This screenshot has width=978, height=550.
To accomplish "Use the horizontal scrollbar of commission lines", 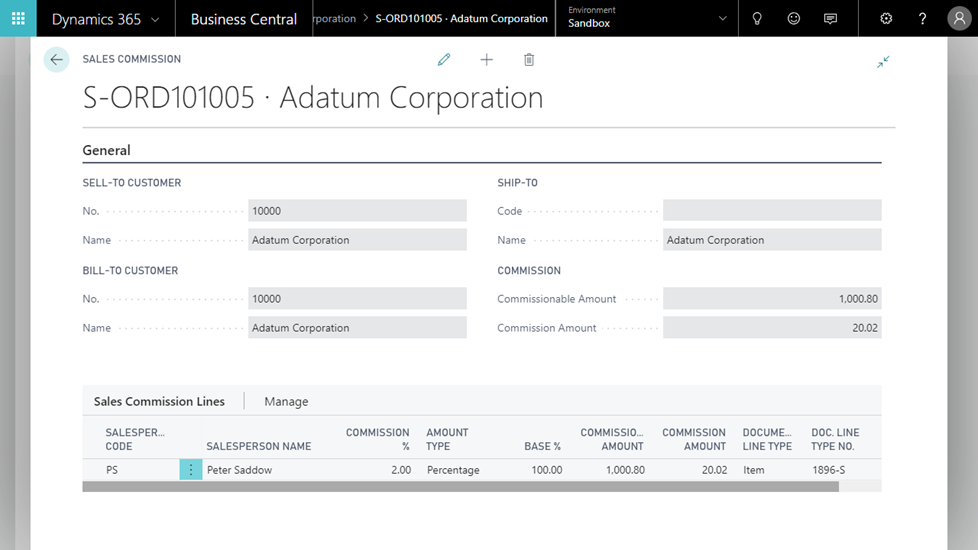I will (460, 486).
